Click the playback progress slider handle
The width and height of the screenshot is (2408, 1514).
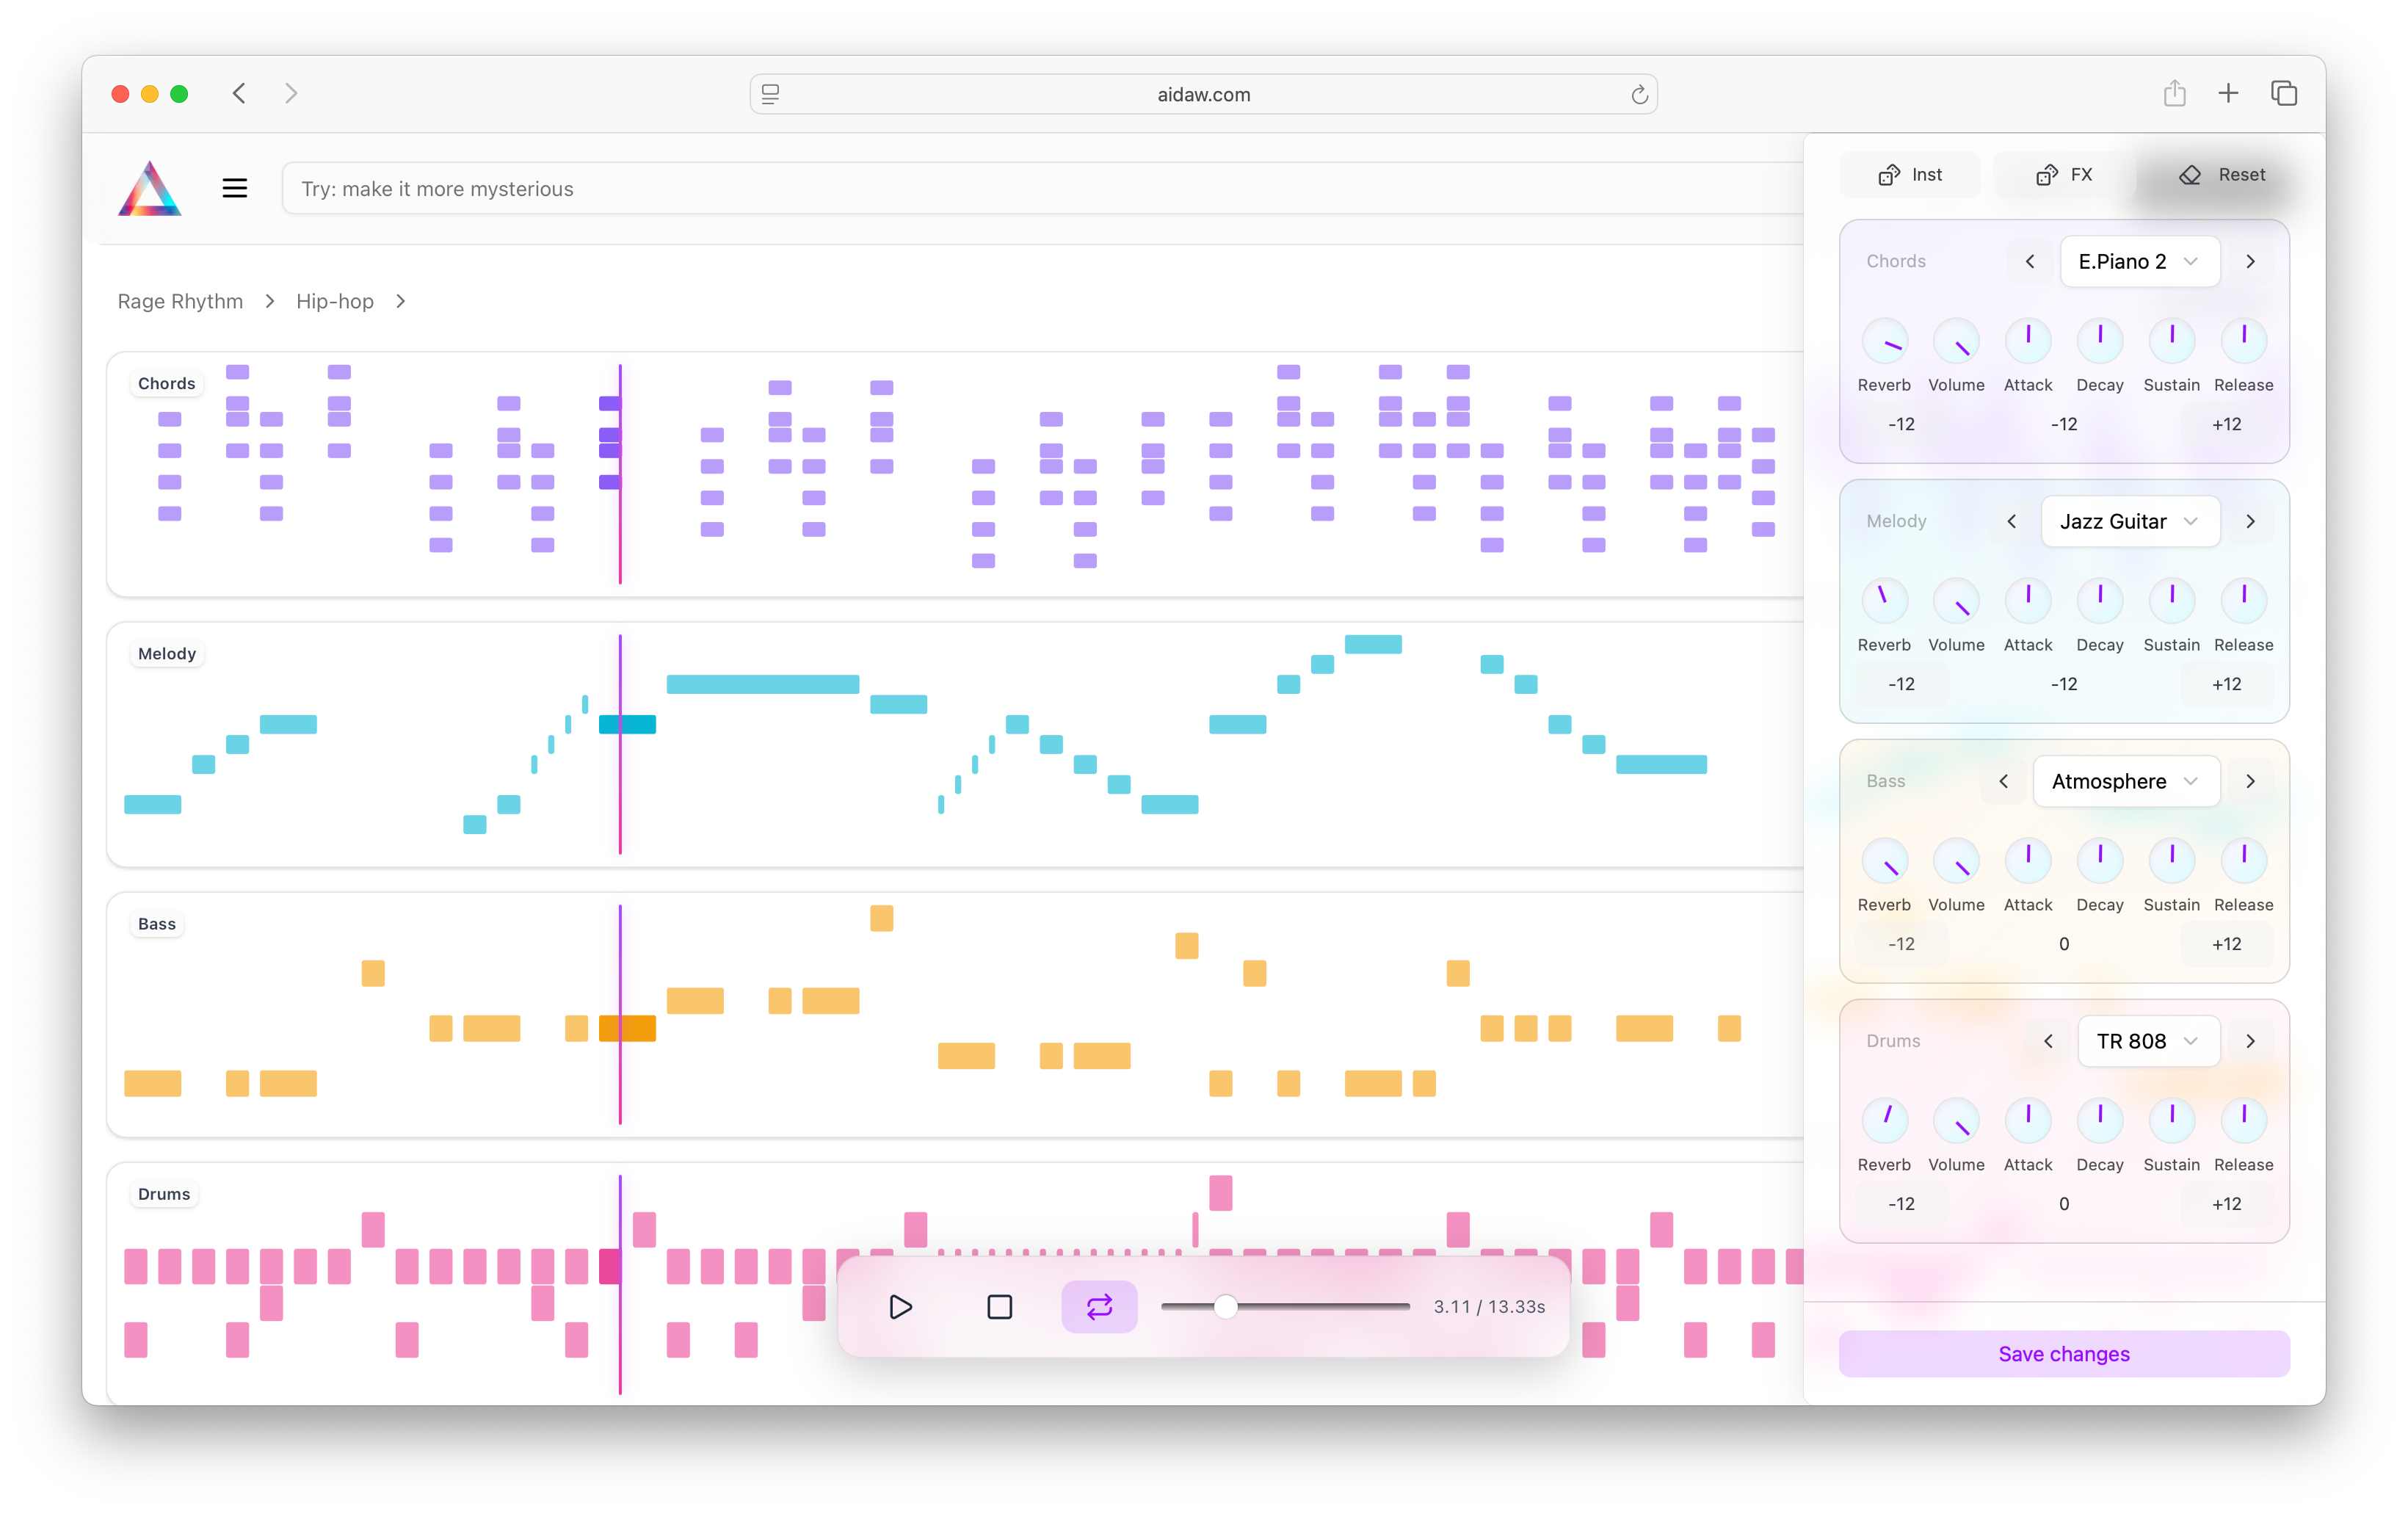click(x=1226, y=1307)
